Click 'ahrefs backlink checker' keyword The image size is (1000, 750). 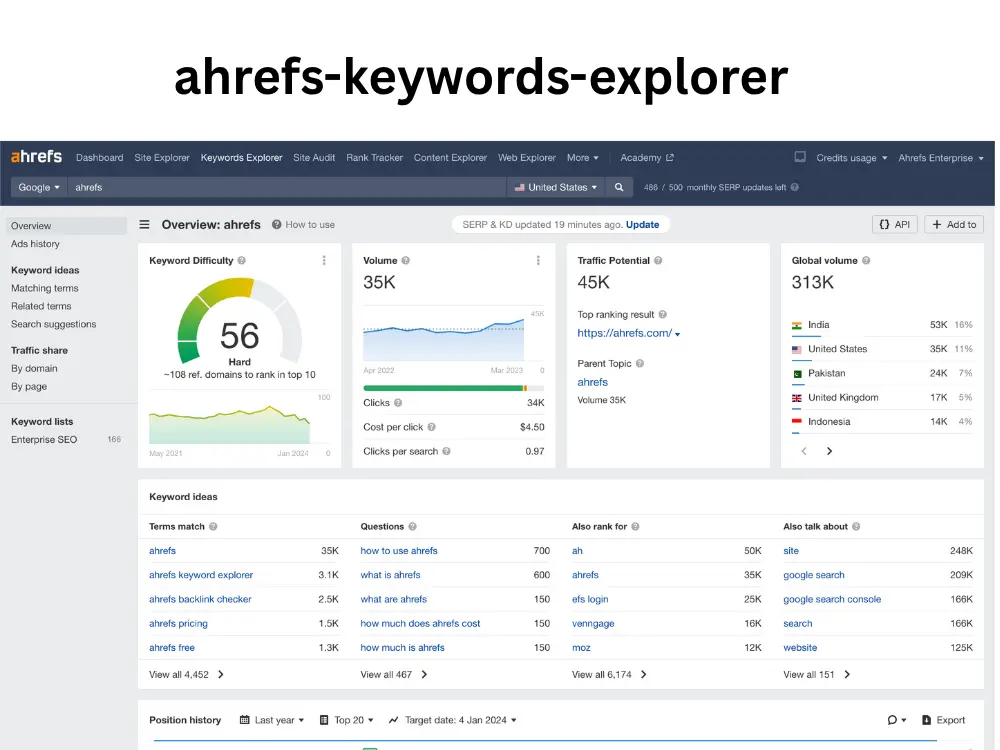tap(200, 599)
